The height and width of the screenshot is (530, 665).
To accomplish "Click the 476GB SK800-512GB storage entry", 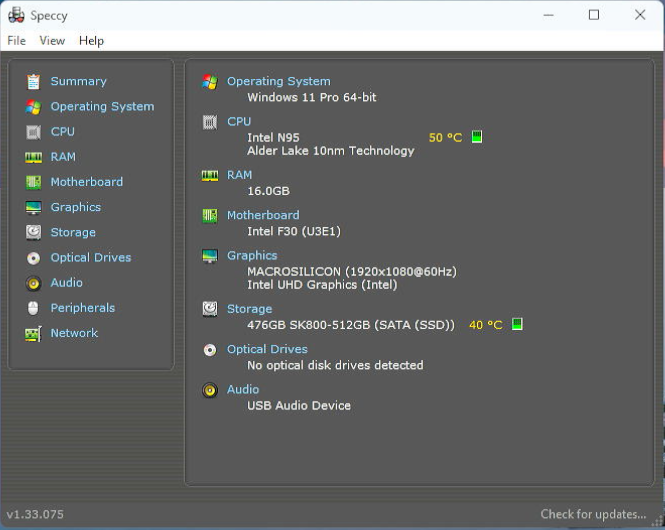I will (x=351, y=325).
